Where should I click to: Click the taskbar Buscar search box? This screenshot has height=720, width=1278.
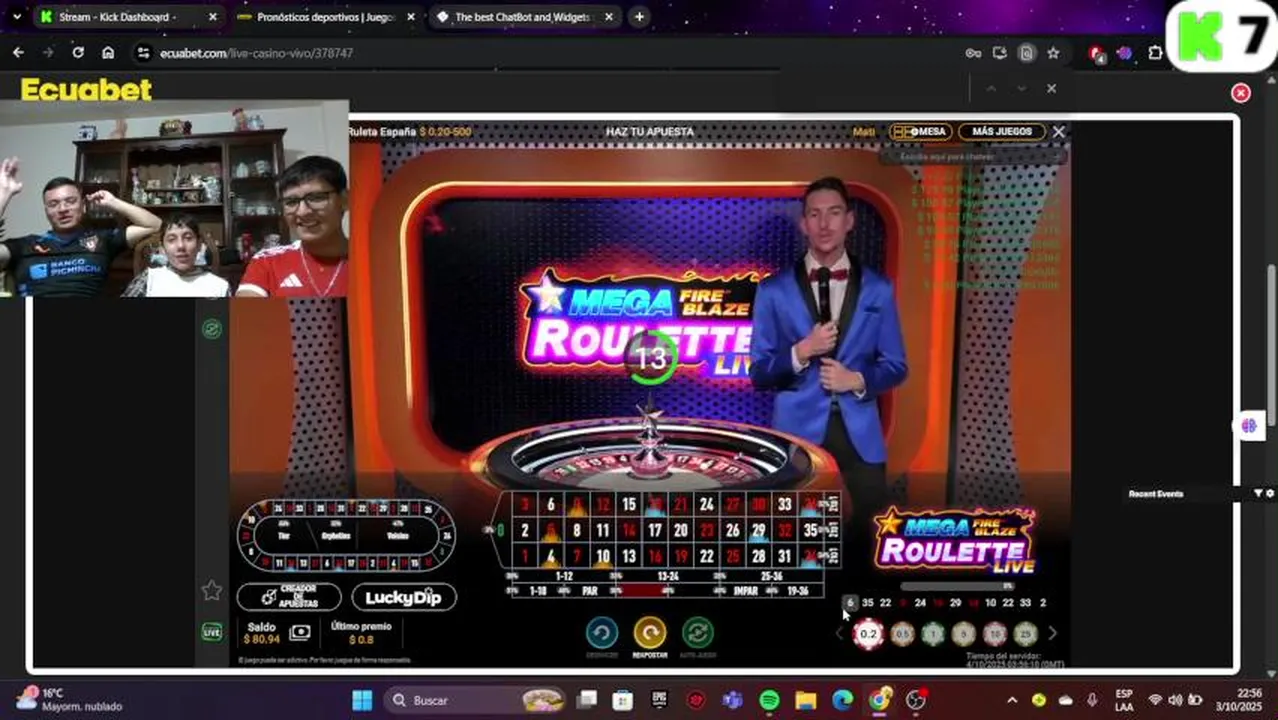pos(477,700)
